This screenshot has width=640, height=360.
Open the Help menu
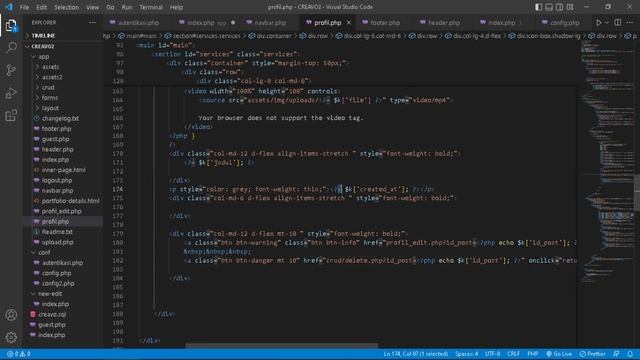point(176,7)
